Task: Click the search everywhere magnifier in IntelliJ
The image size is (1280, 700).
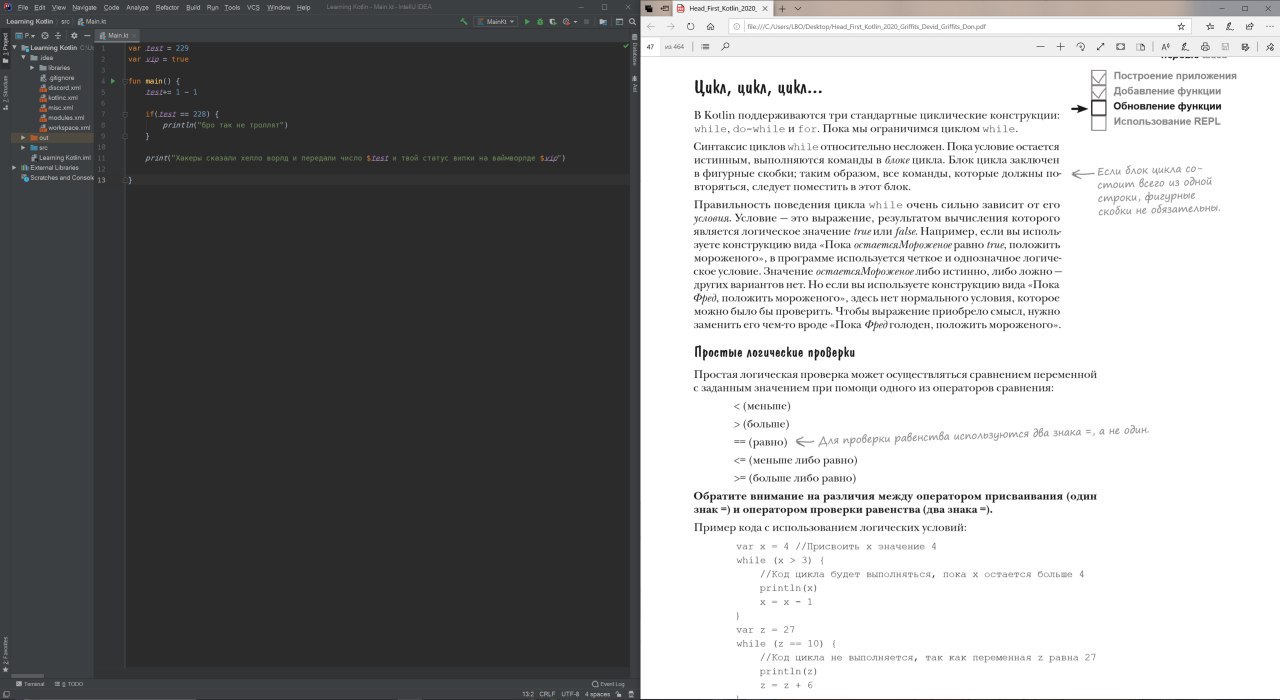Action: click(632, 21)
